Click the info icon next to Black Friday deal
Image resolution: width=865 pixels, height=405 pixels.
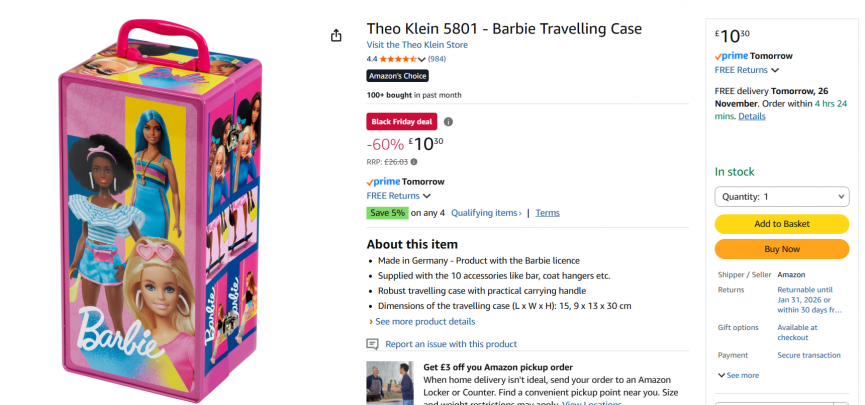pyautogui.click(x=448, y=122)
